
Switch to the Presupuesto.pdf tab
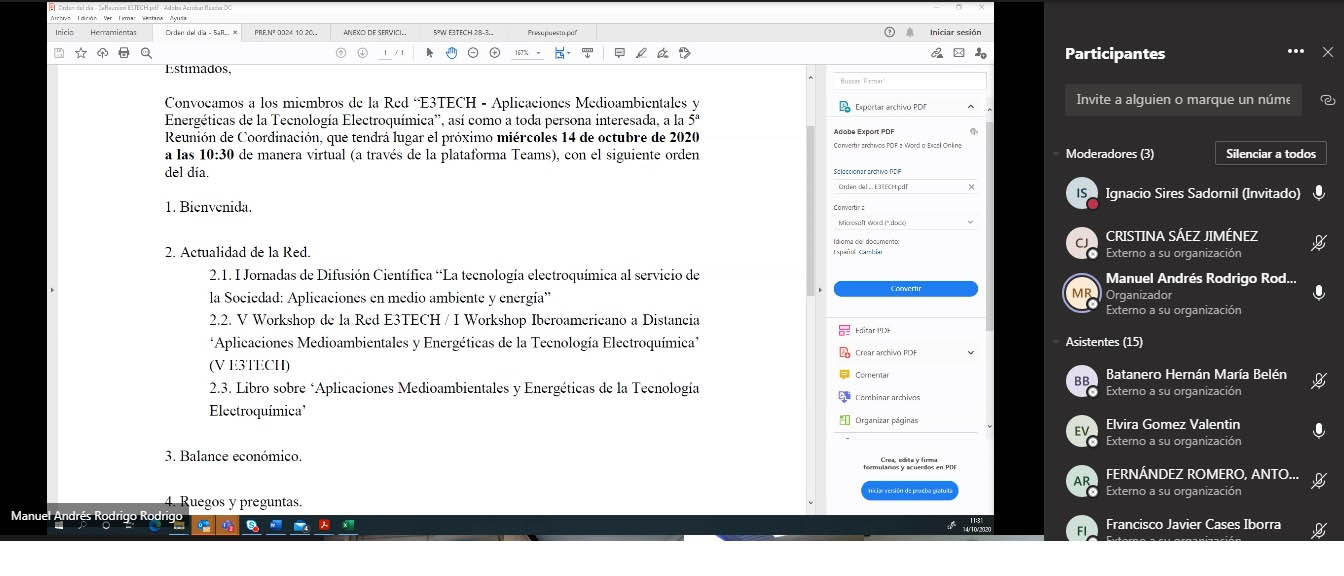pos(551,32)
